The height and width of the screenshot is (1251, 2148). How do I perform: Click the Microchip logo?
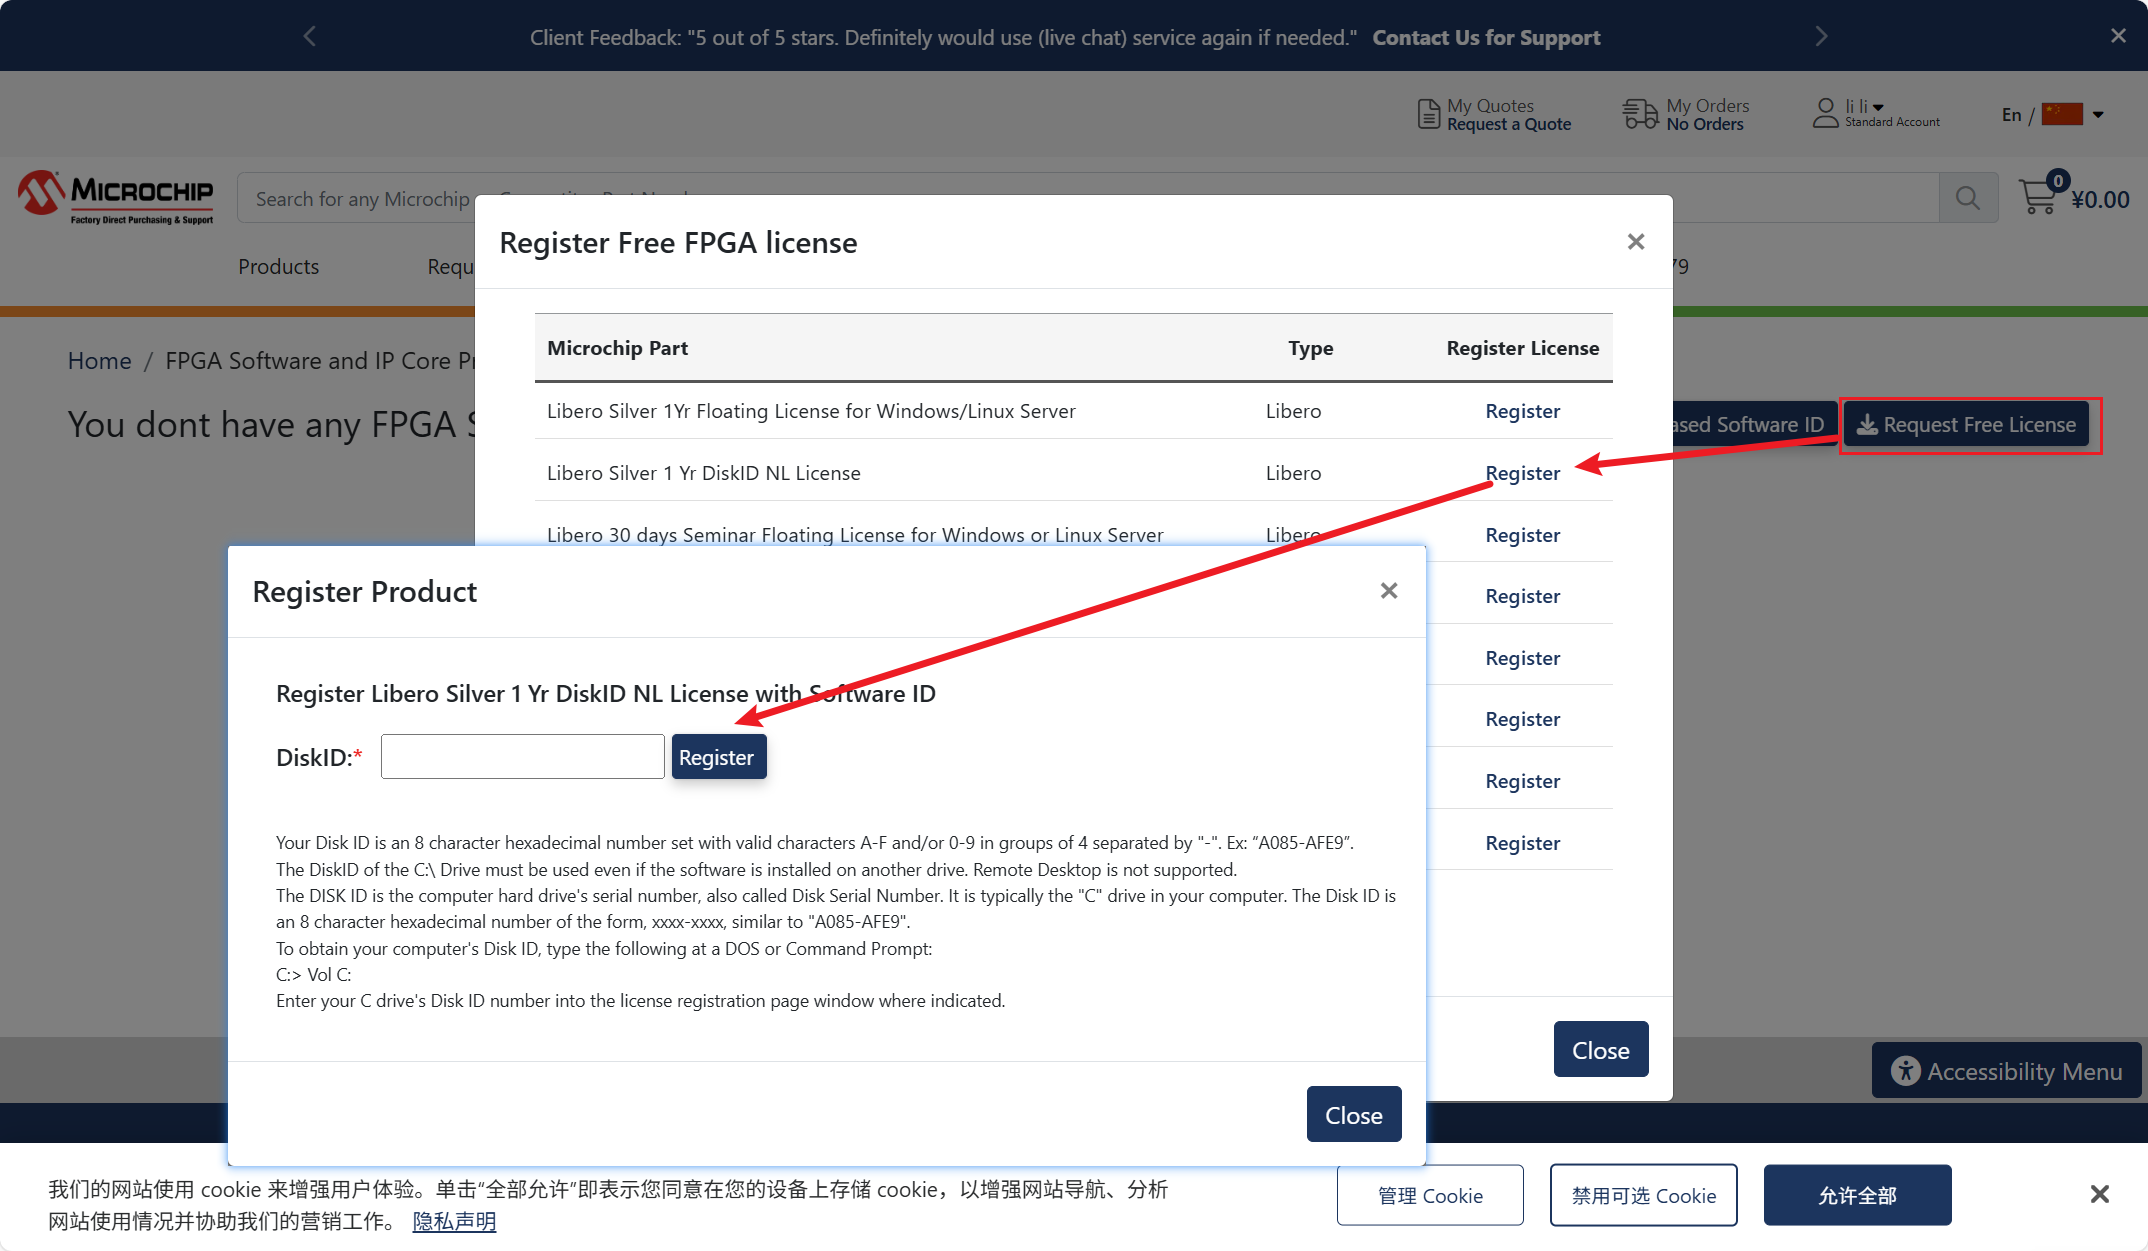(x=116, y=196)
